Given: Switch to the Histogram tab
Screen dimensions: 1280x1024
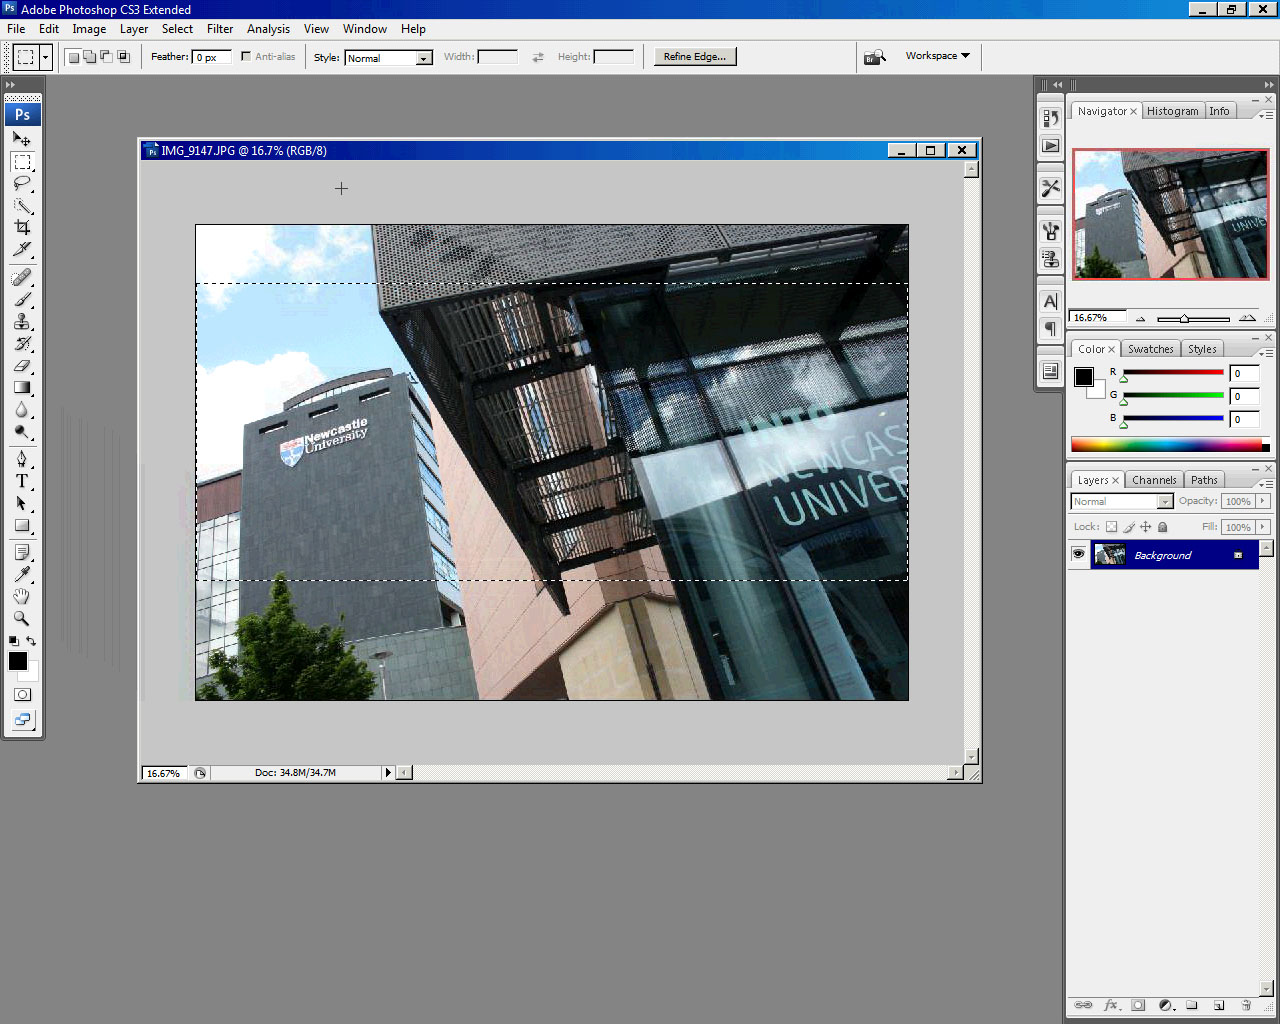Looking at the screenshot, I should pyautogui.click(x=1172, y=111).
